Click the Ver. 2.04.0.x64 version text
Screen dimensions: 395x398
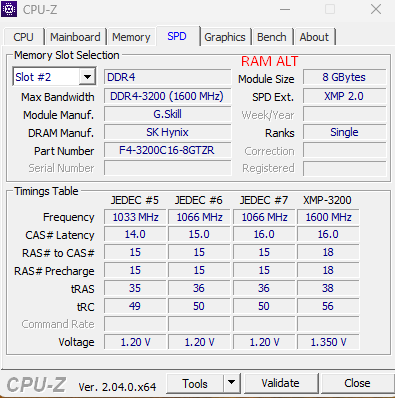[x=117, y=387]
